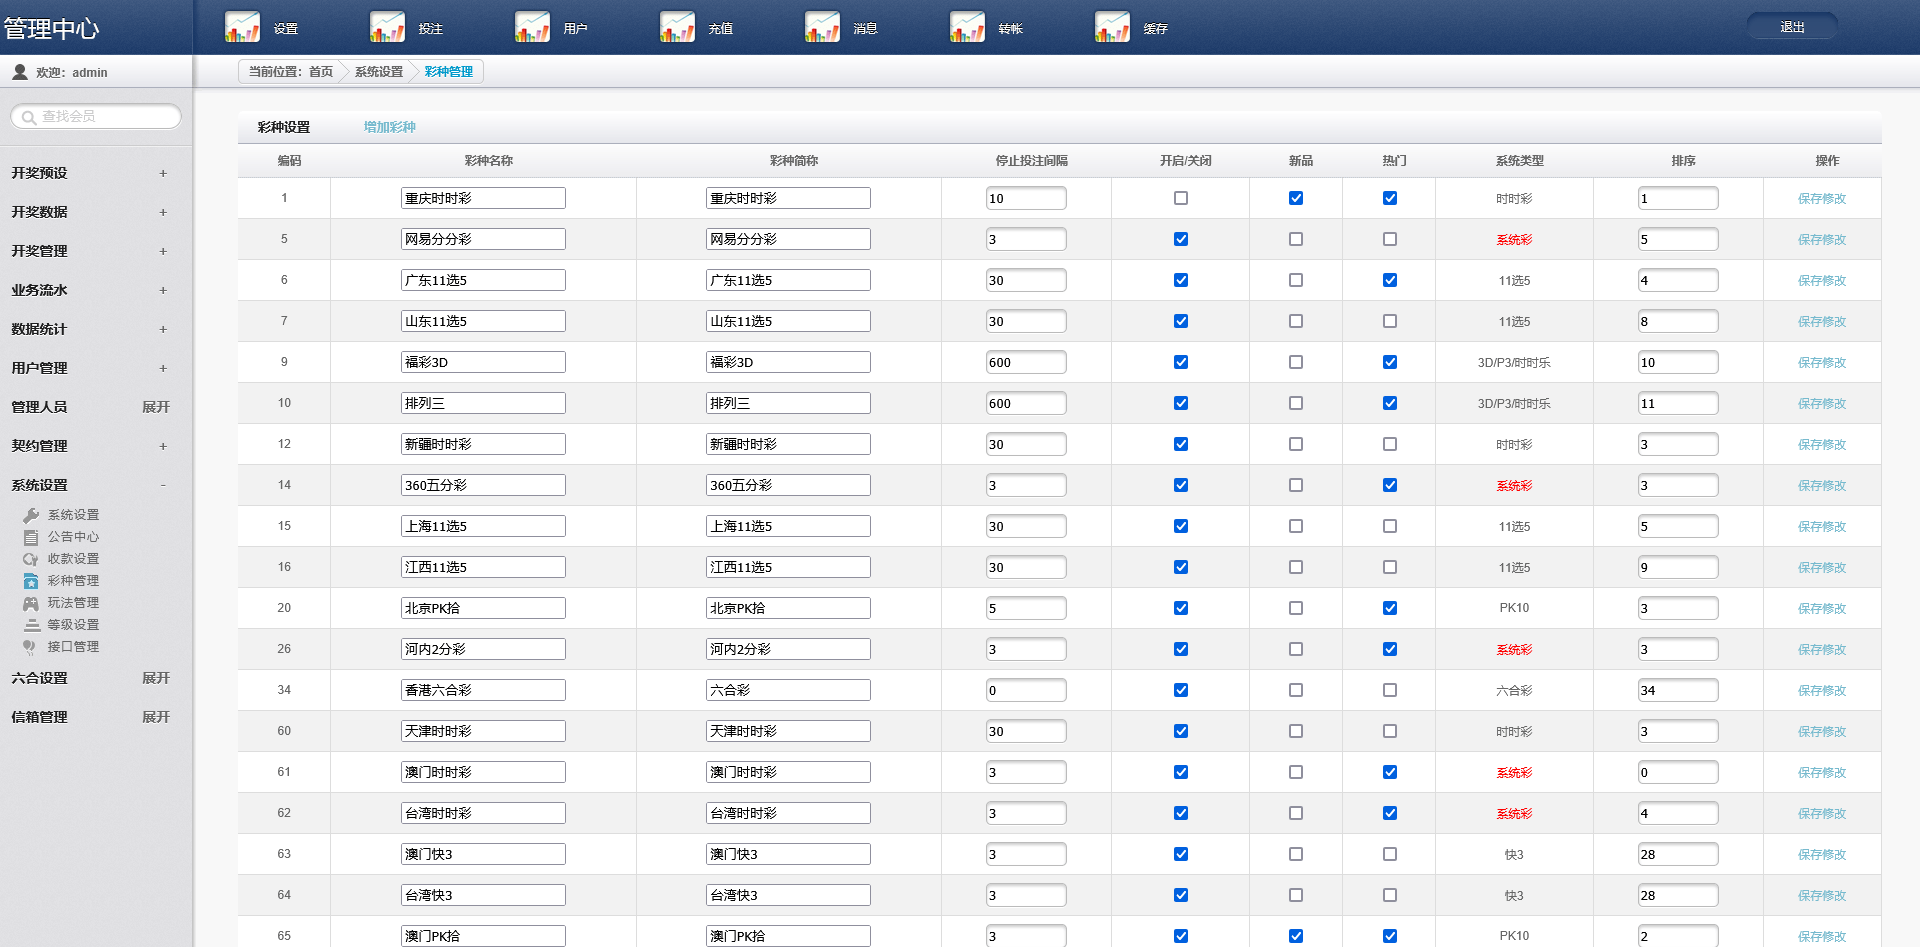Collapse the 系统设置 sidebar section

[163, 485]
